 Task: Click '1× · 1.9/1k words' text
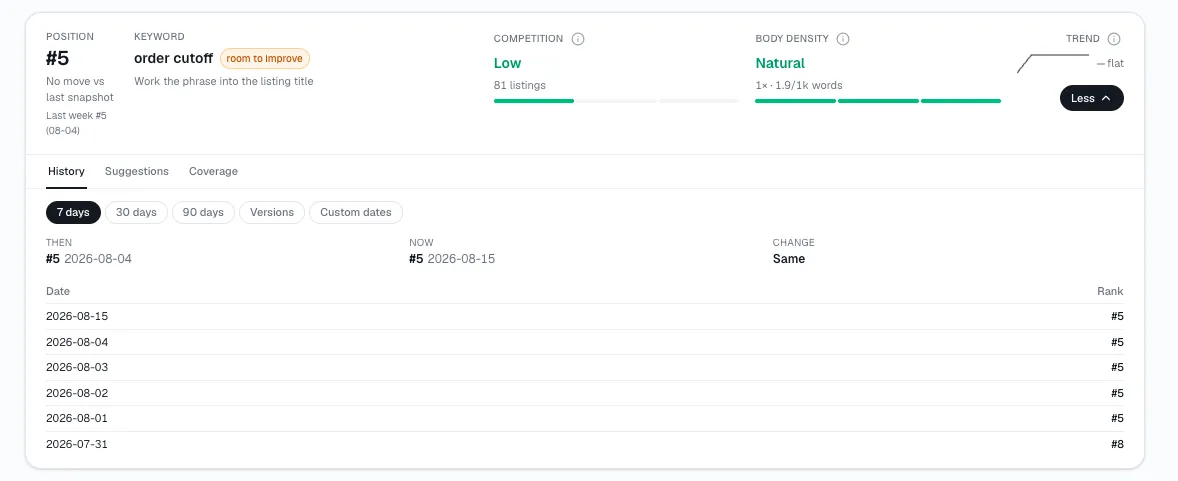tap(799, 85)
